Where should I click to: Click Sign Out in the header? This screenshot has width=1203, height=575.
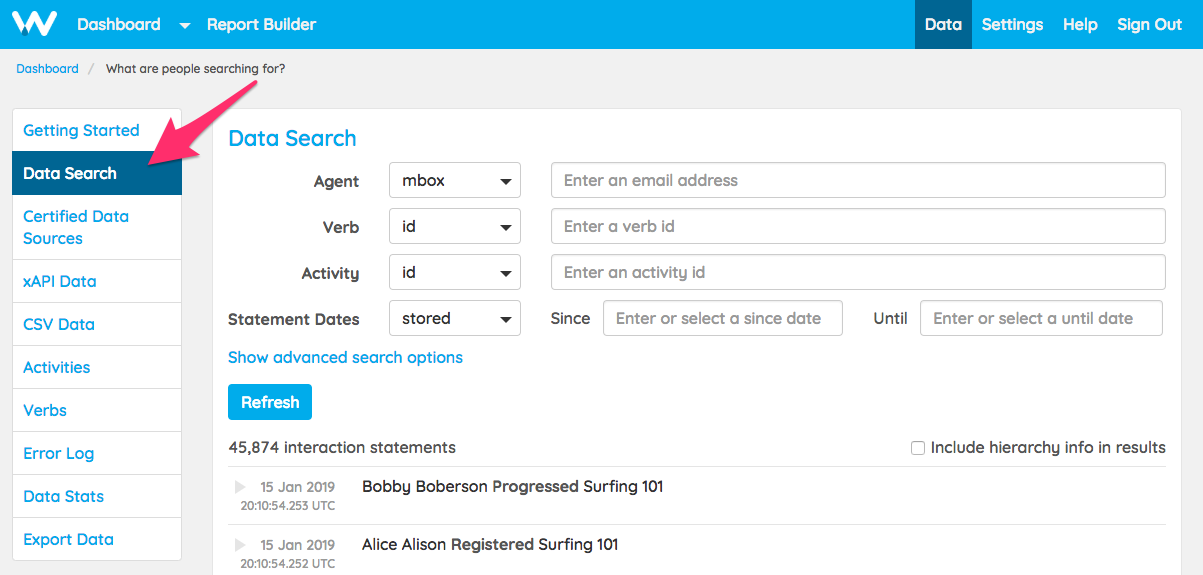click(1149, 25)
